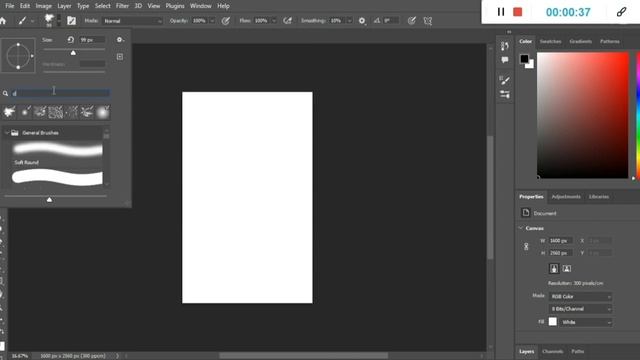Toggle link between canvas width and height
This screenshot has width=640, height=360.
(x=526, y=247)
